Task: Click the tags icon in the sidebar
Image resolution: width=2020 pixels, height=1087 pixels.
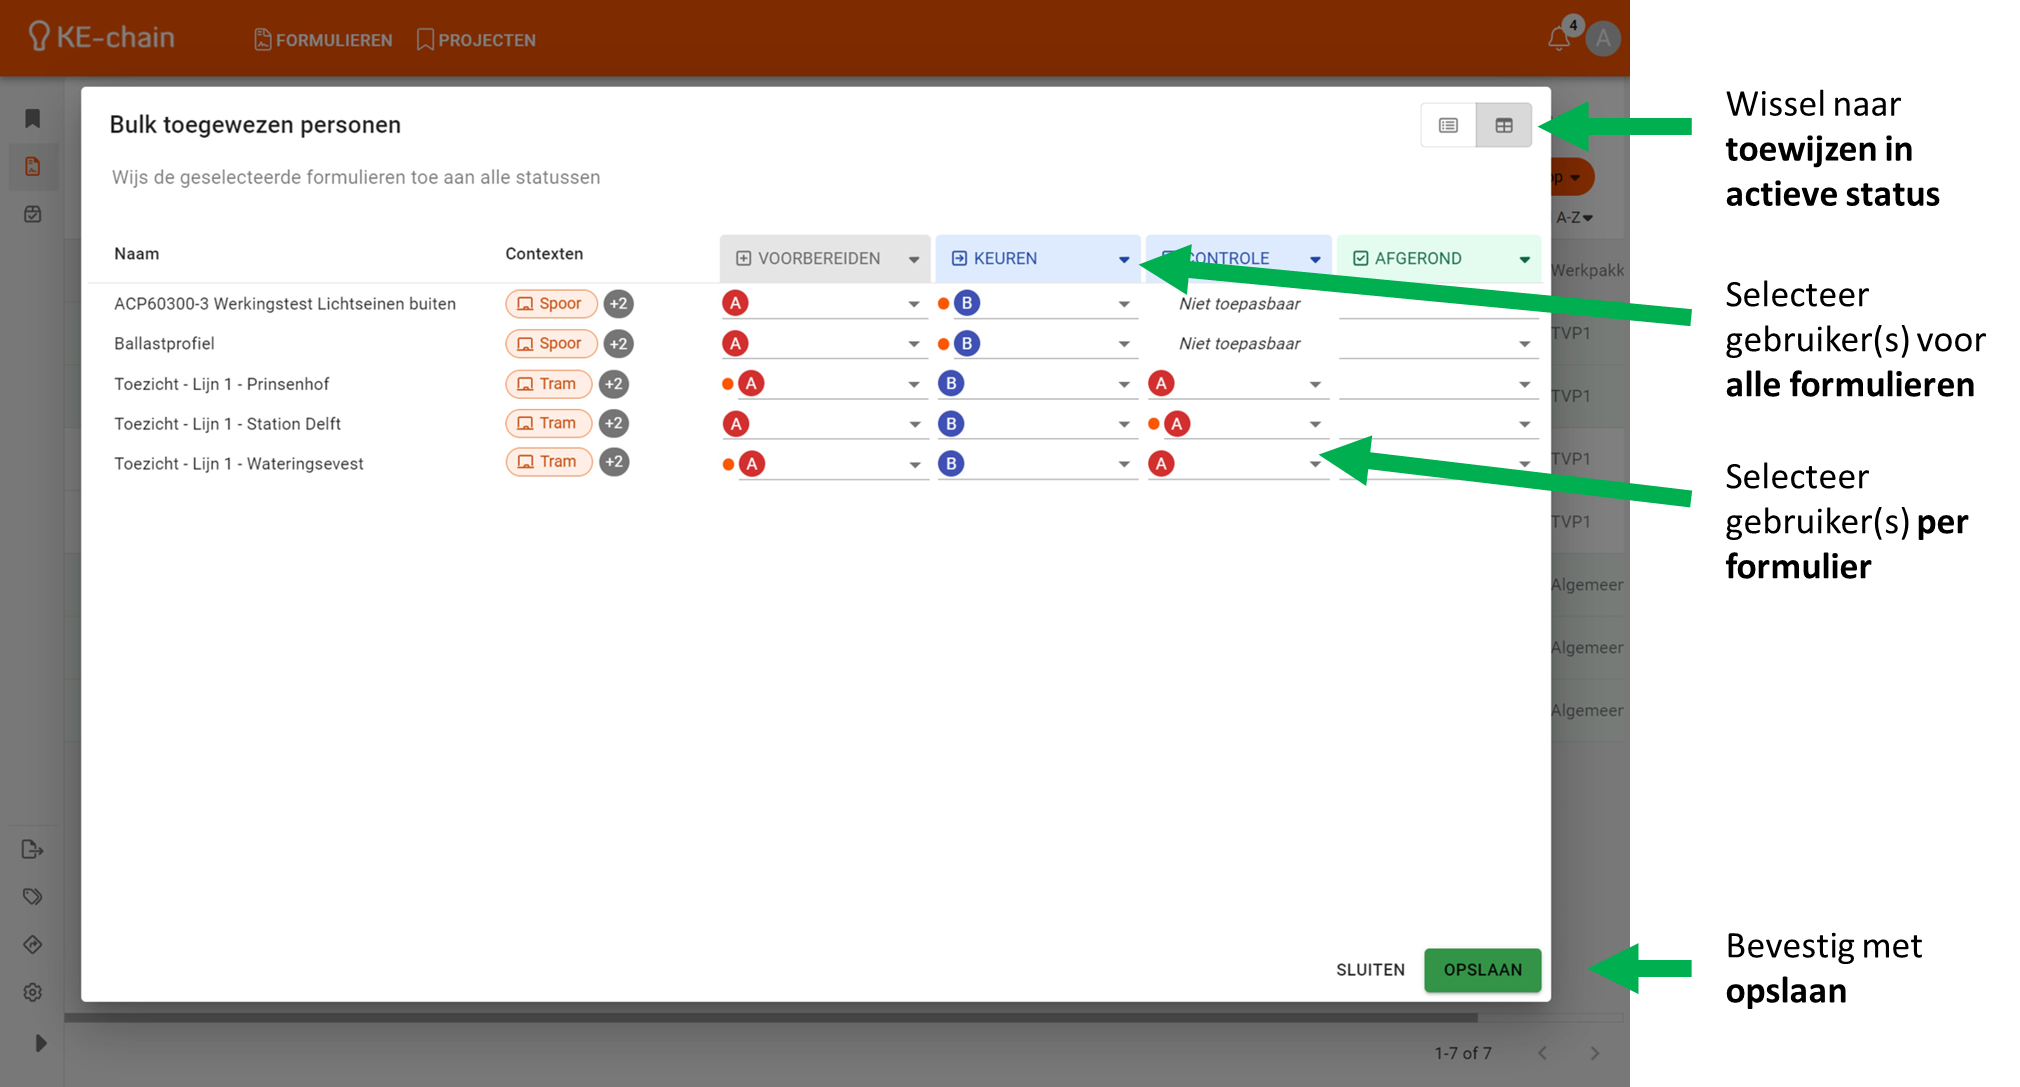Action: coord(33,897)
